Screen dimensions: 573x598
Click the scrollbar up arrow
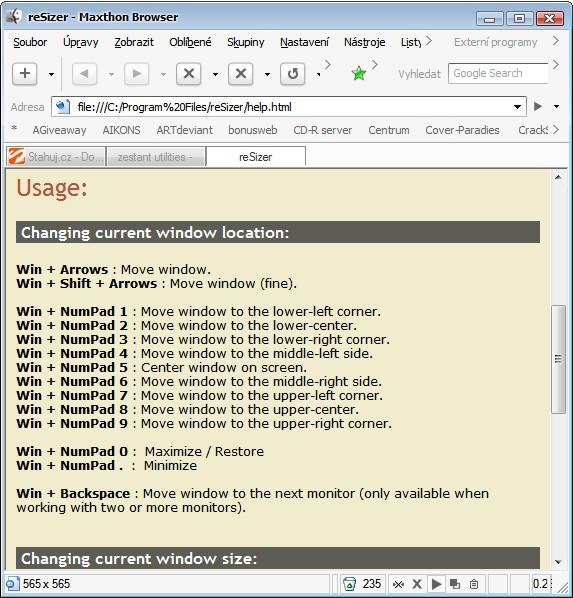pyautogui.click(x=558, y=177)
